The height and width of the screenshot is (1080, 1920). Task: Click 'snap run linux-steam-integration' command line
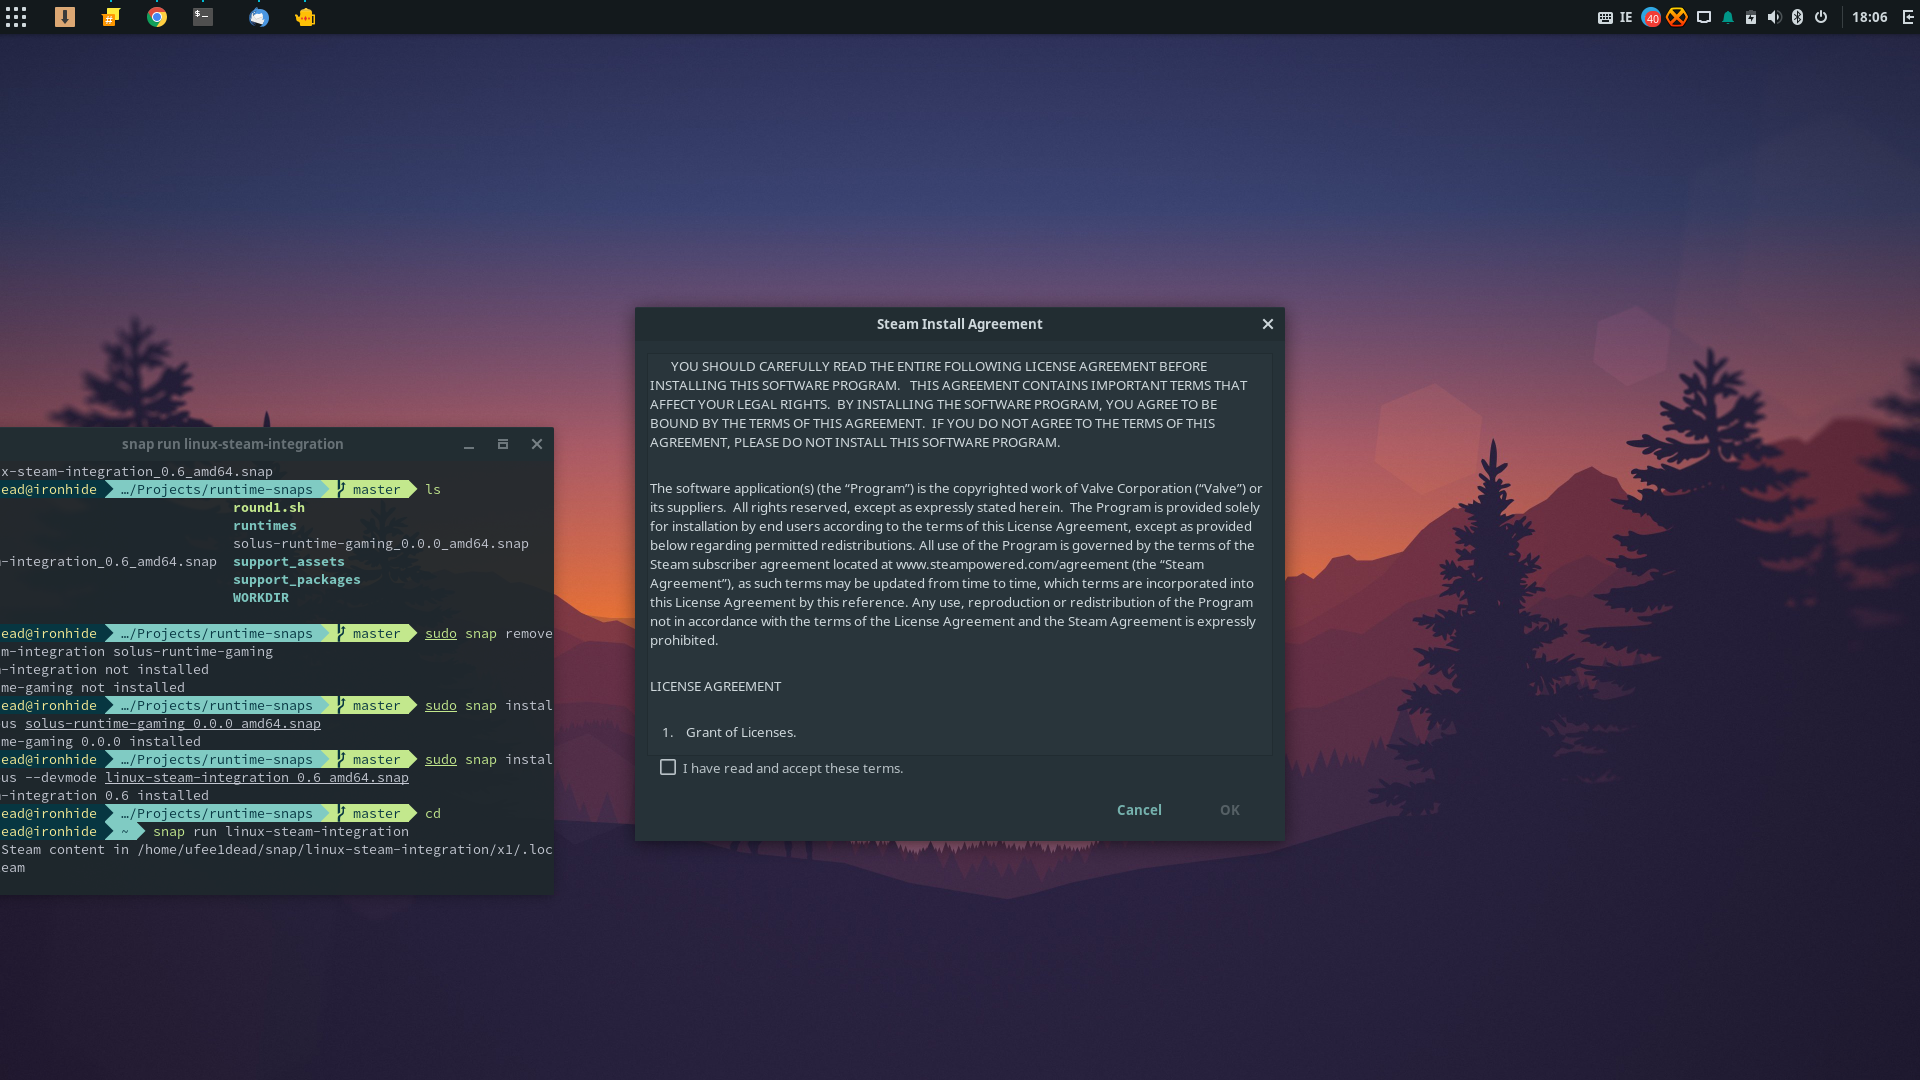pyautogui.click(x=281, y=831)
